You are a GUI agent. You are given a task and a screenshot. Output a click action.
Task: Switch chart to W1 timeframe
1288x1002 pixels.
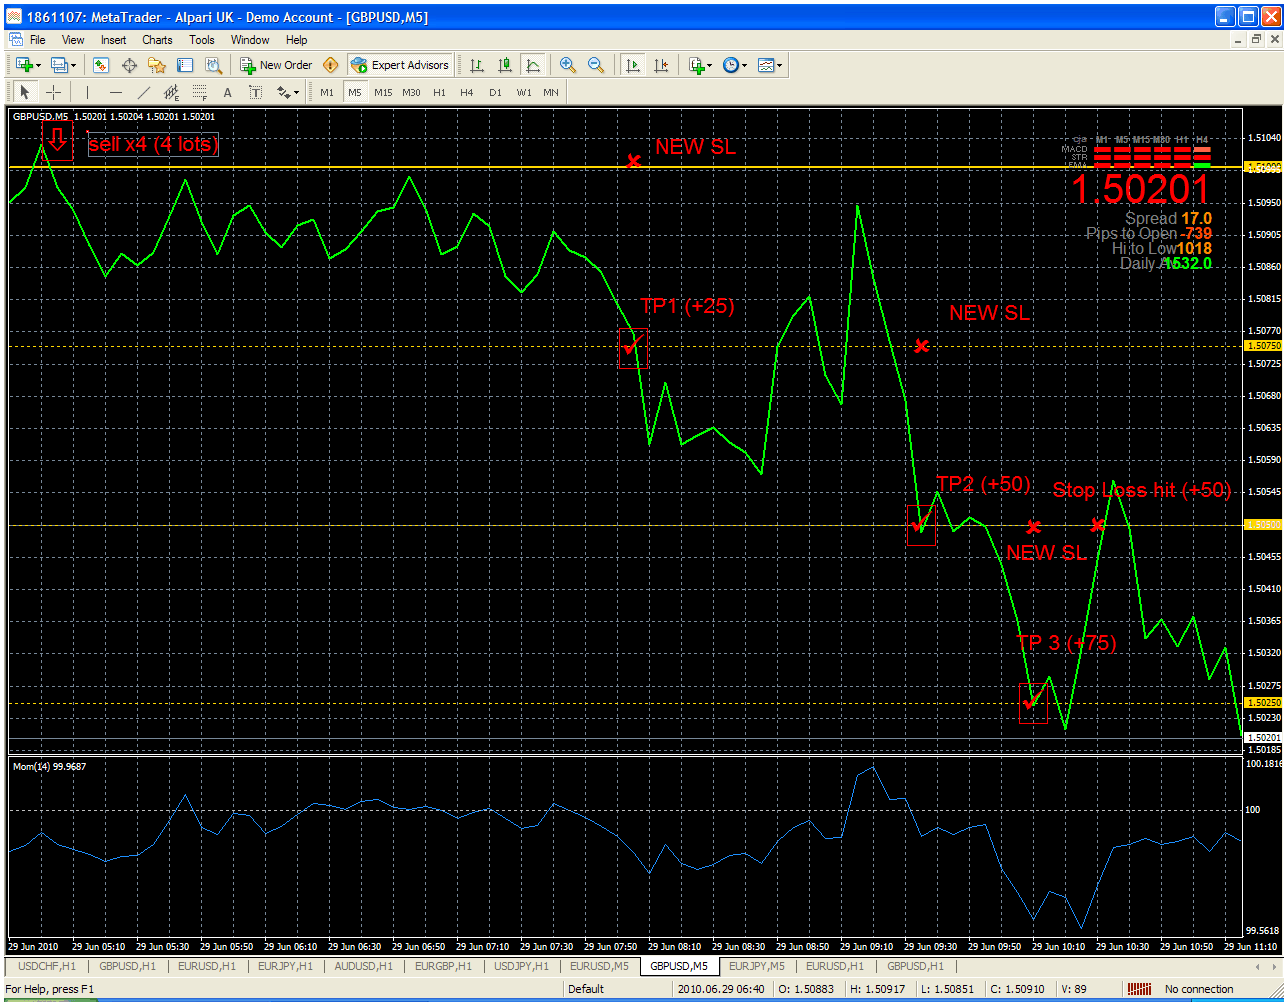pos(523,92)
